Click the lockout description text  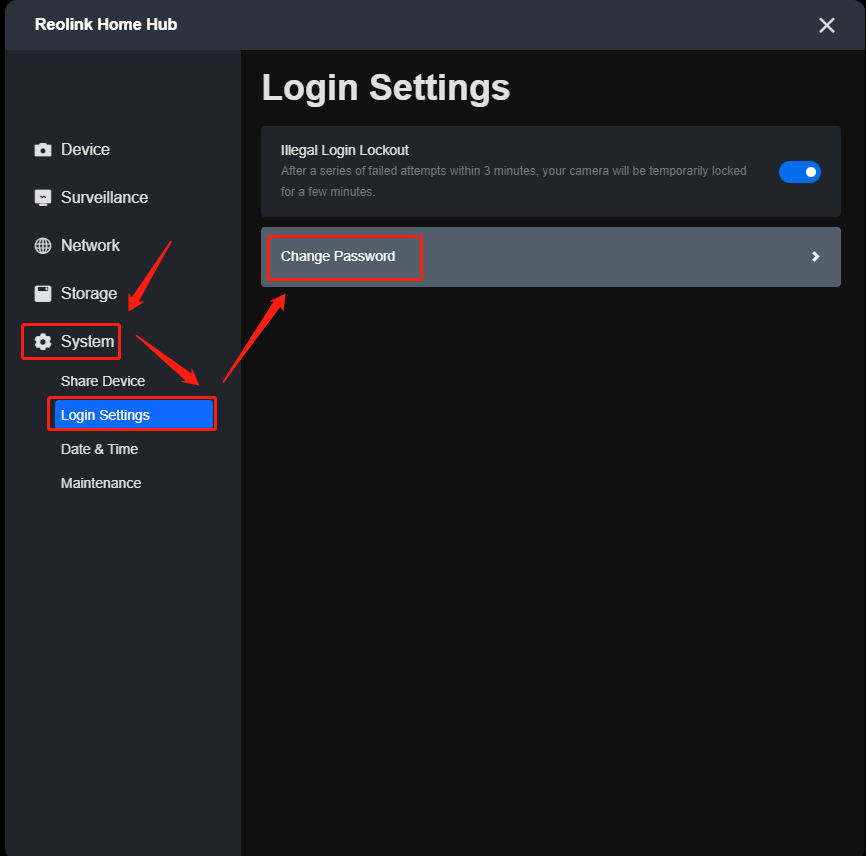(x=514, y=181)
